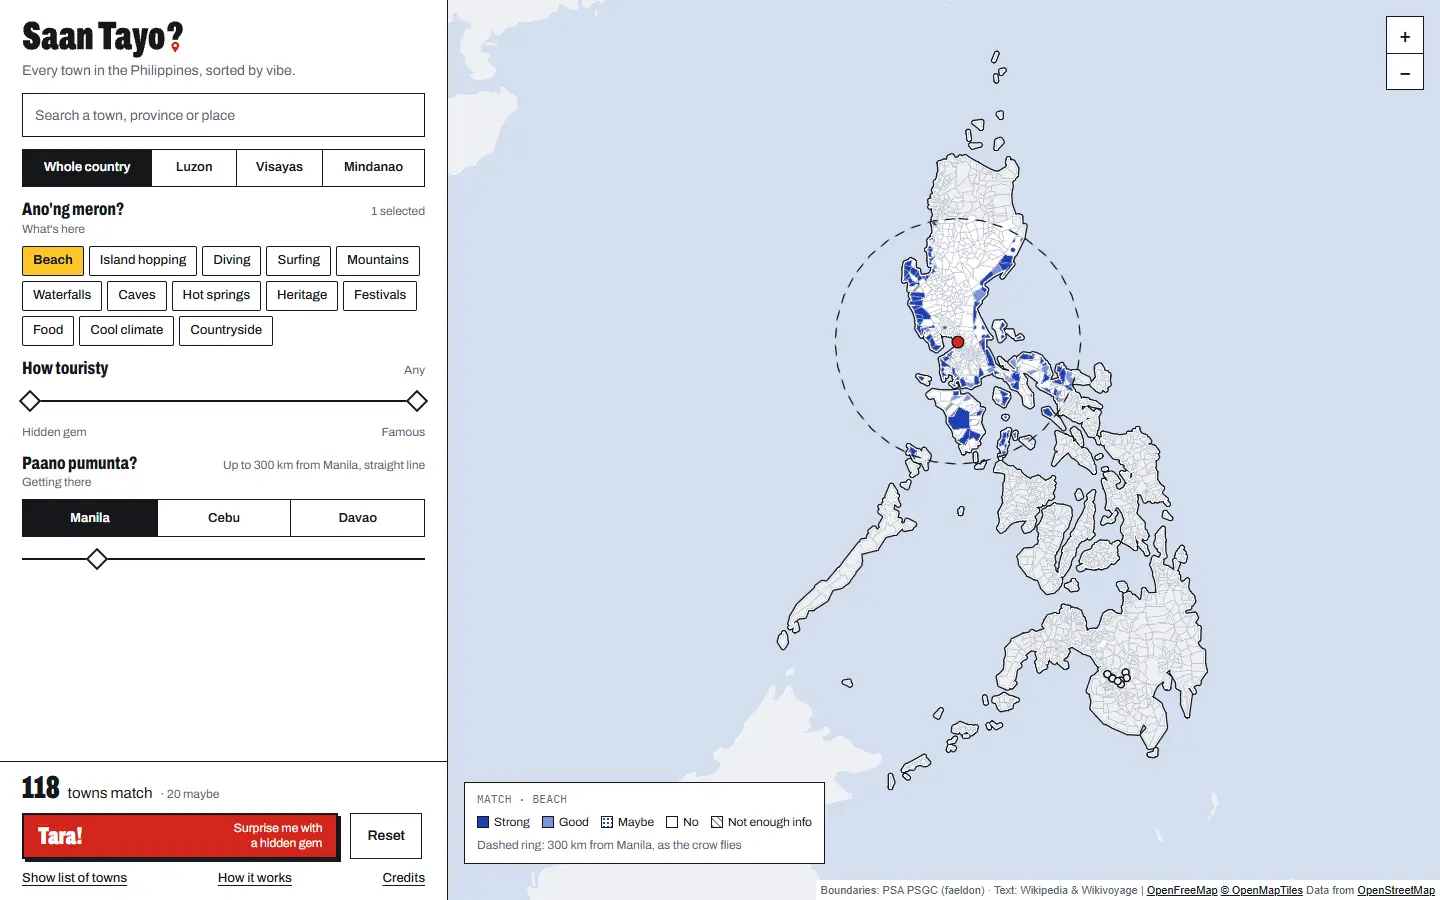
Task: Select the Mountains filter
Action: (378, 260)
